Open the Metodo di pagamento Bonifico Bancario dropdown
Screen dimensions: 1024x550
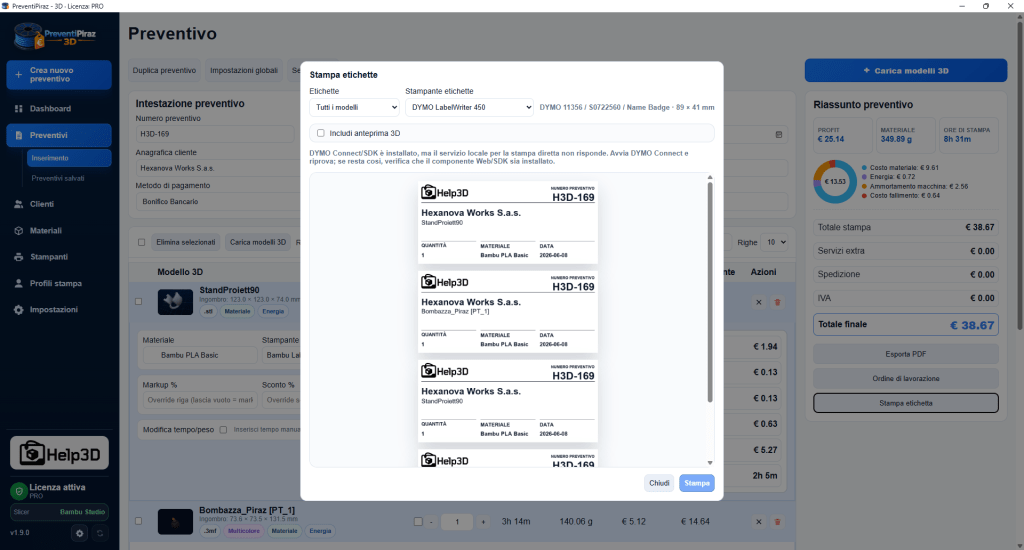[217, 202]
